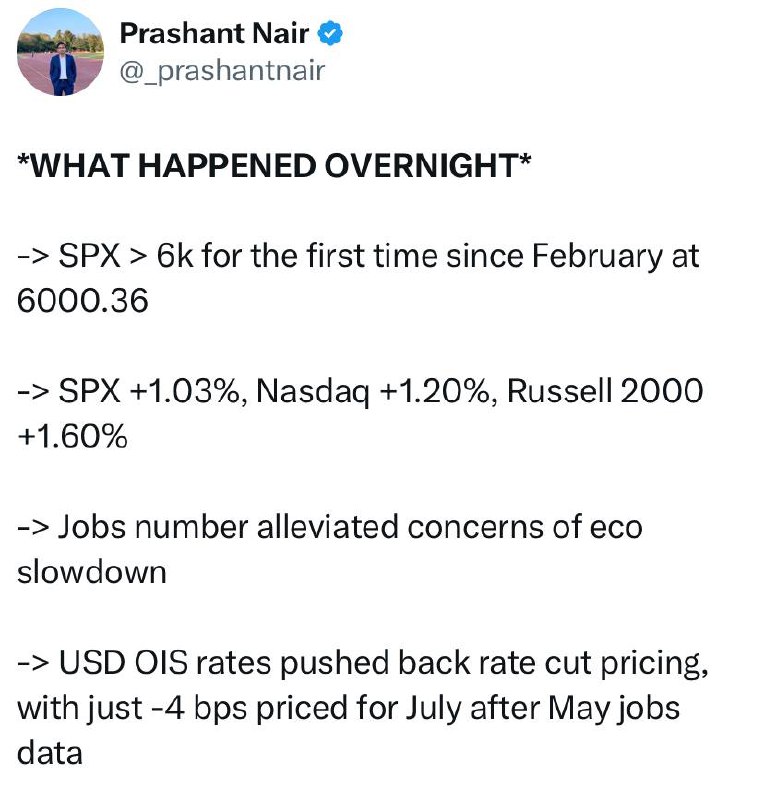764x800 pixels.
Task: Select the word slowdown
Action: (92, 572)
